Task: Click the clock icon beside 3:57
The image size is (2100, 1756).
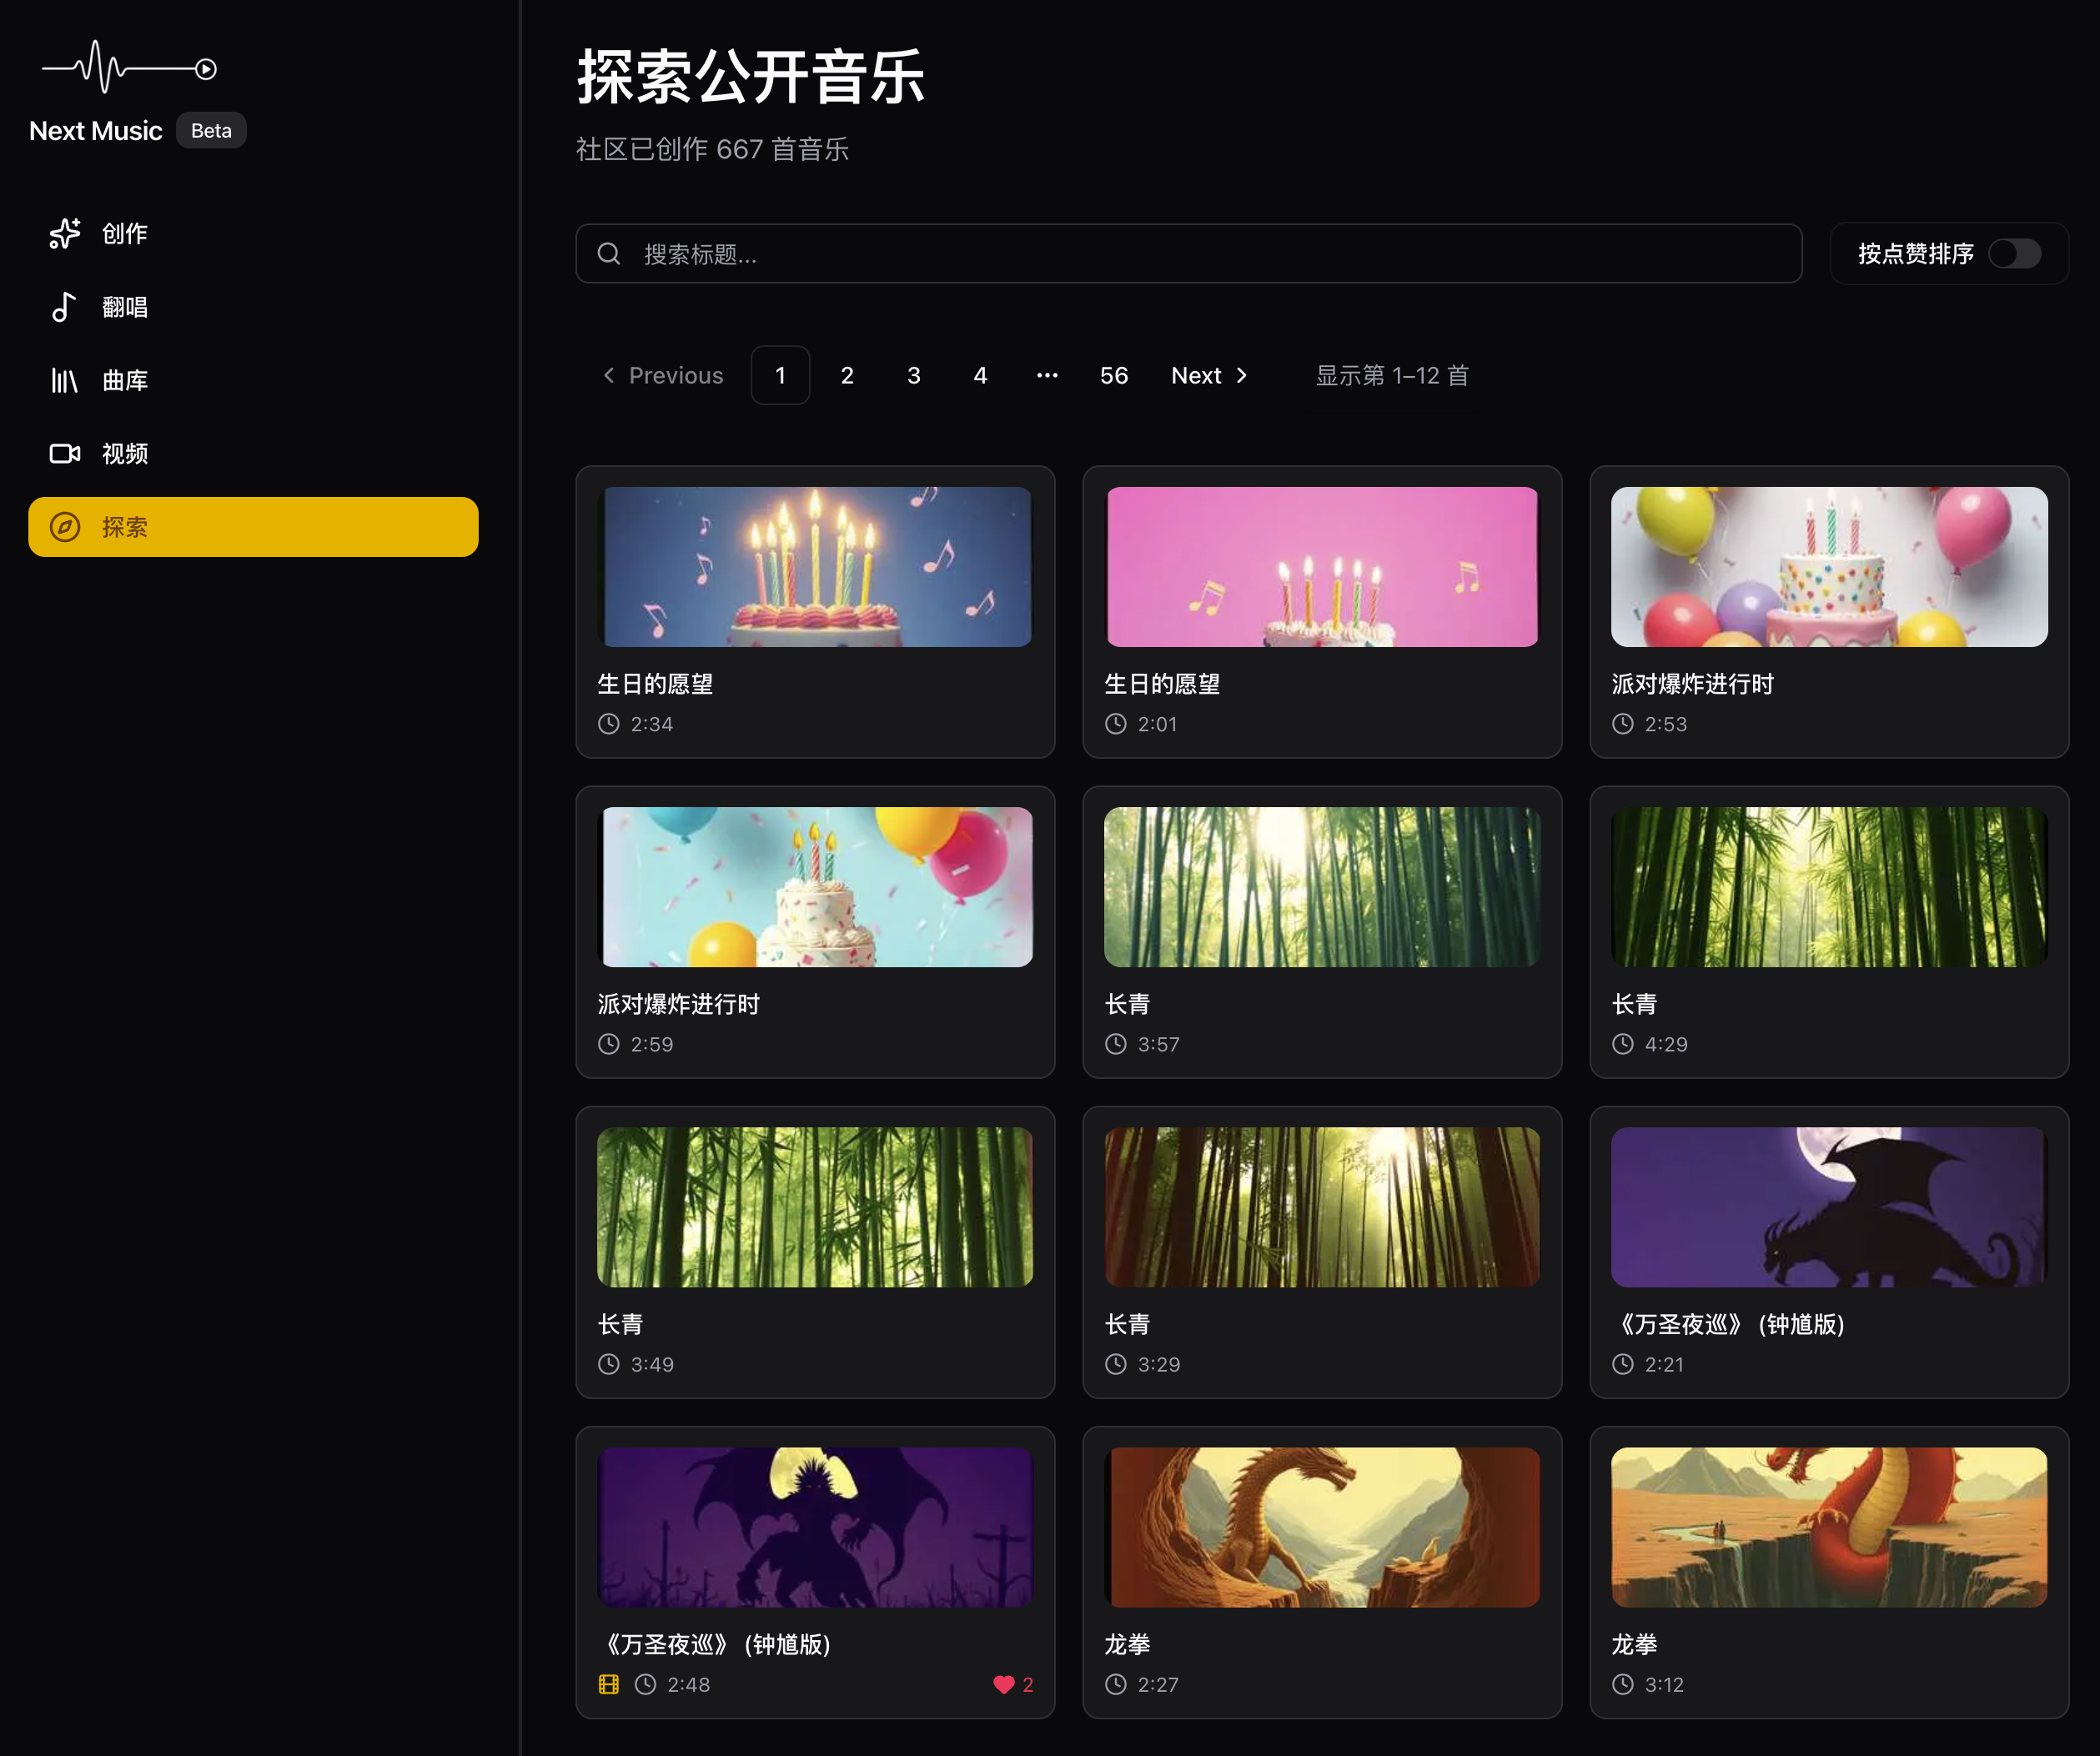Action: (x=1116, y=1044)
